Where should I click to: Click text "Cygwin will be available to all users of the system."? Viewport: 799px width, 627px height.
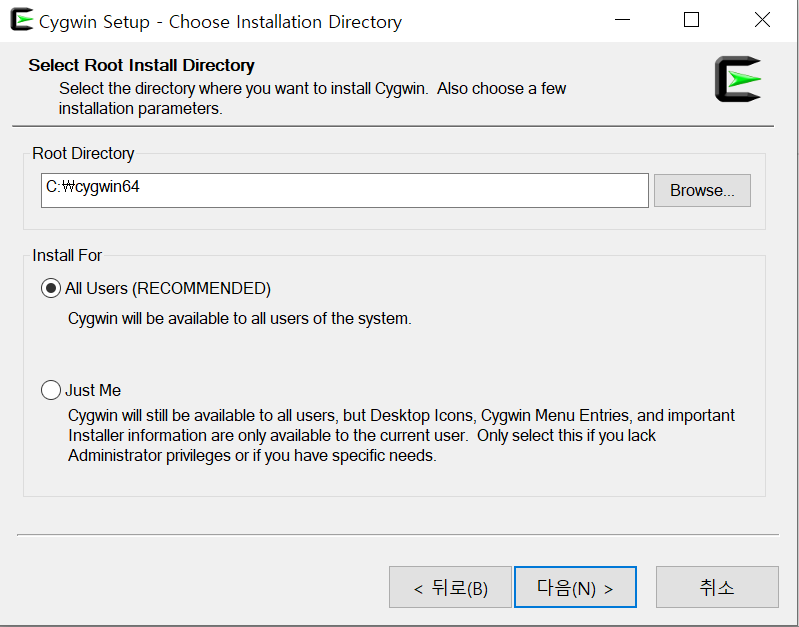coord(239,319)
